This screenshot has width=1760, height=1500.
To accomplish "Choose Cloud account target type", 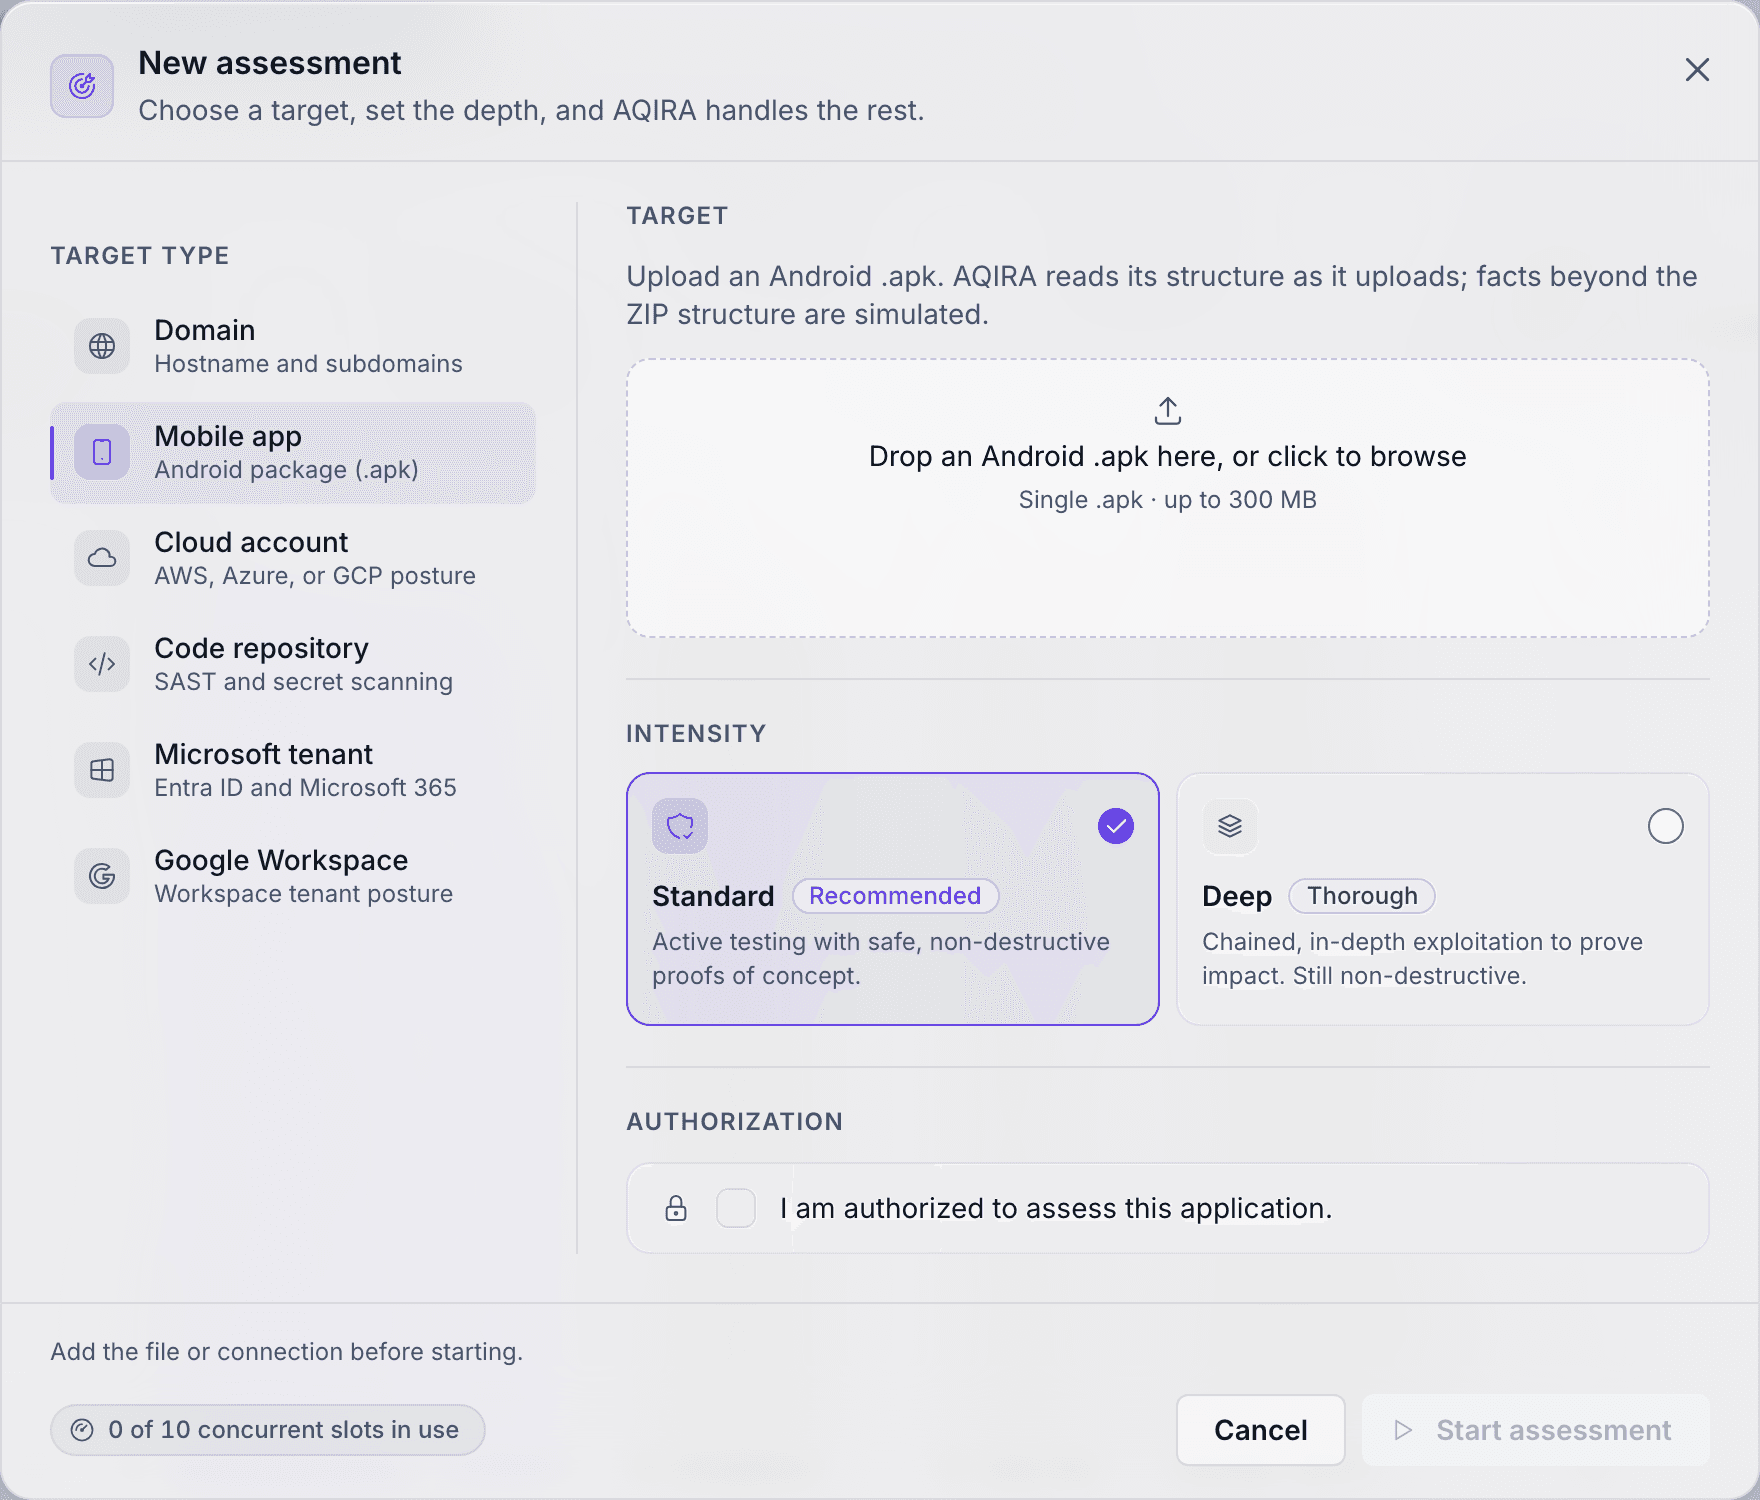I will pyautogui.click(x=293, y=558).
